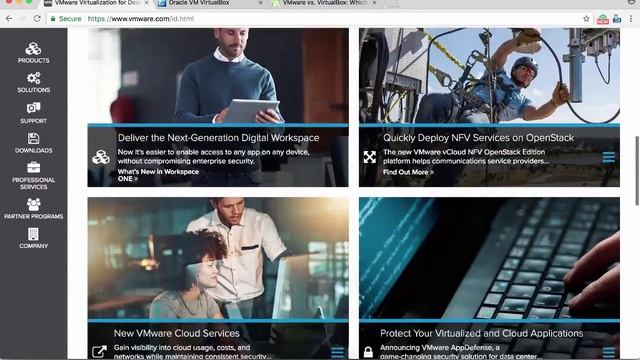Close the VMware Virtualization tab
Image resolution: width=640 pixels, height=360 pixels.
click(x=147, y=3)
